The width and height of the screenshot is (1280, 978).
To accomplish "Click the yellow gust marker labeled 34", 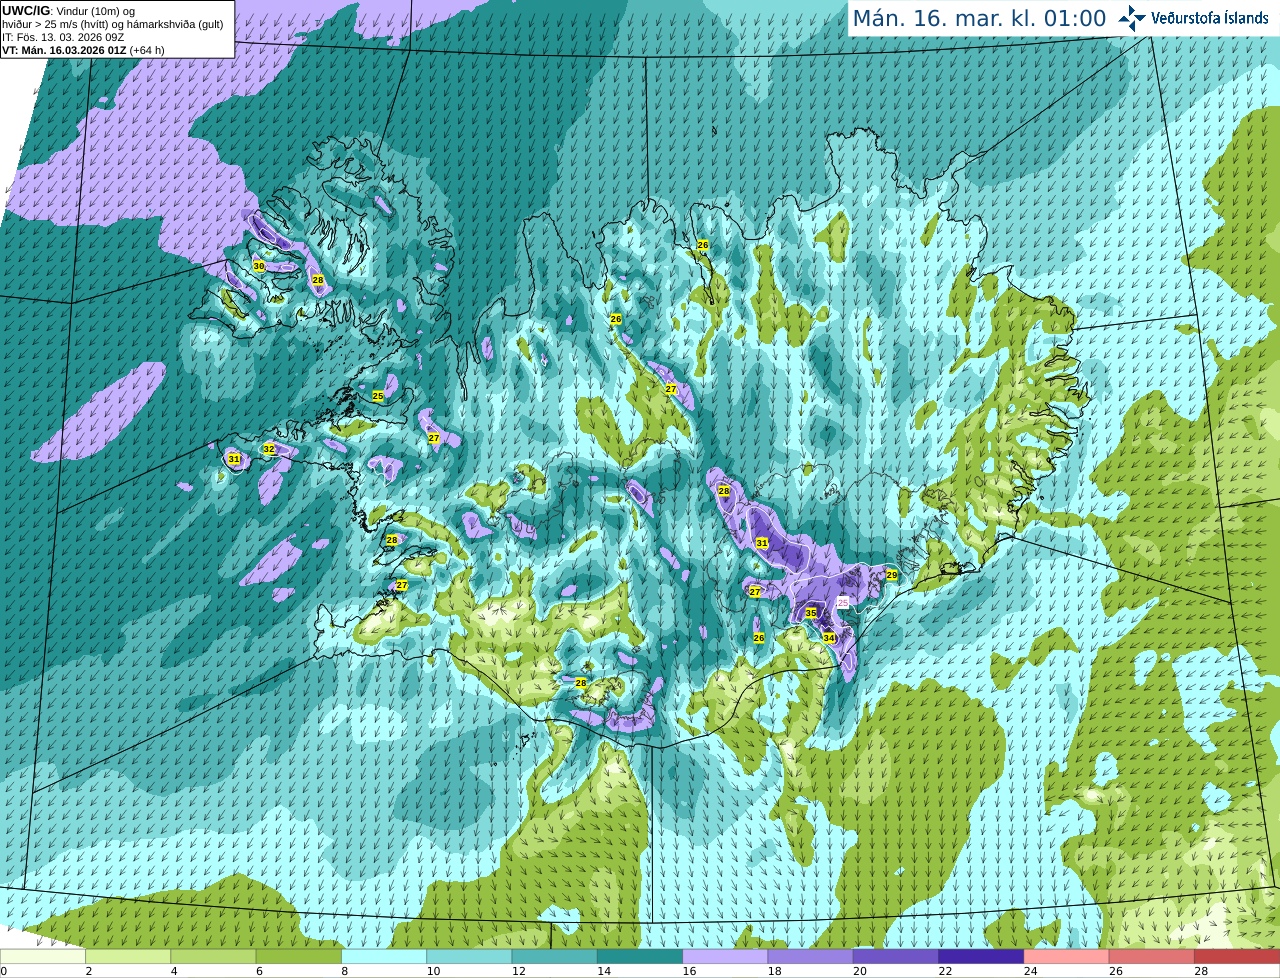I will click(x=829, y=638).
